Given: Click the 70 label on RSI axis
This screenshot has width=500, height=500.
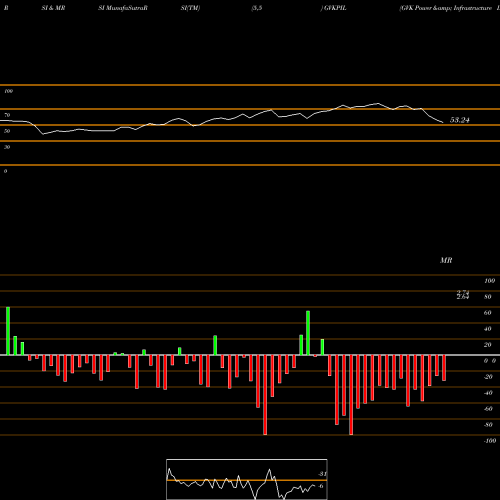Looking at the screenshot, I should point(7,115).
